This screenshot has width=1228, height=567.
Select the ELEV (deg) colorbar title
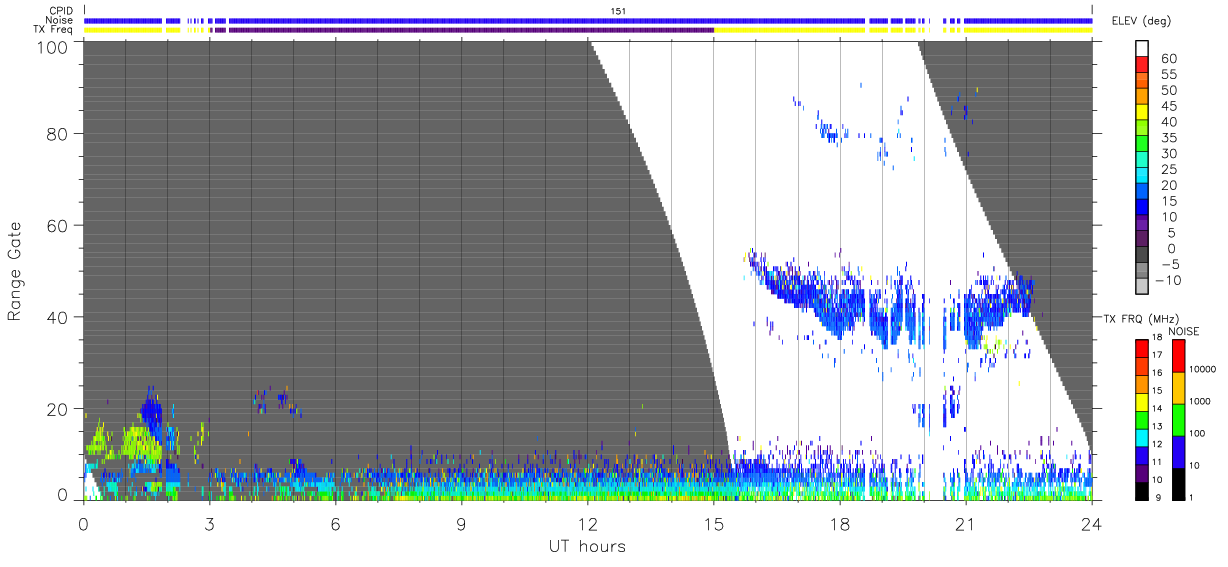1140,21
